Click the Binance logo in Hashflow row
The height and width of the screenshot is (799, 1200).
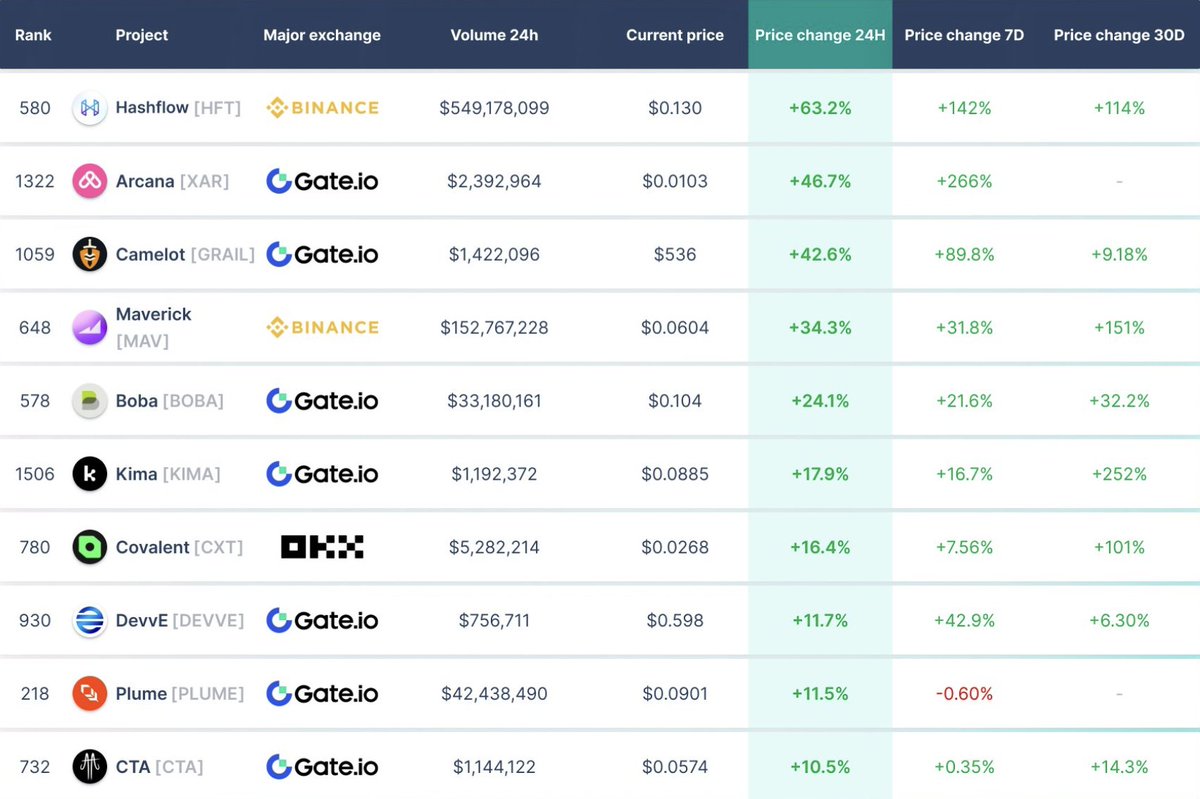coord(322,108)
